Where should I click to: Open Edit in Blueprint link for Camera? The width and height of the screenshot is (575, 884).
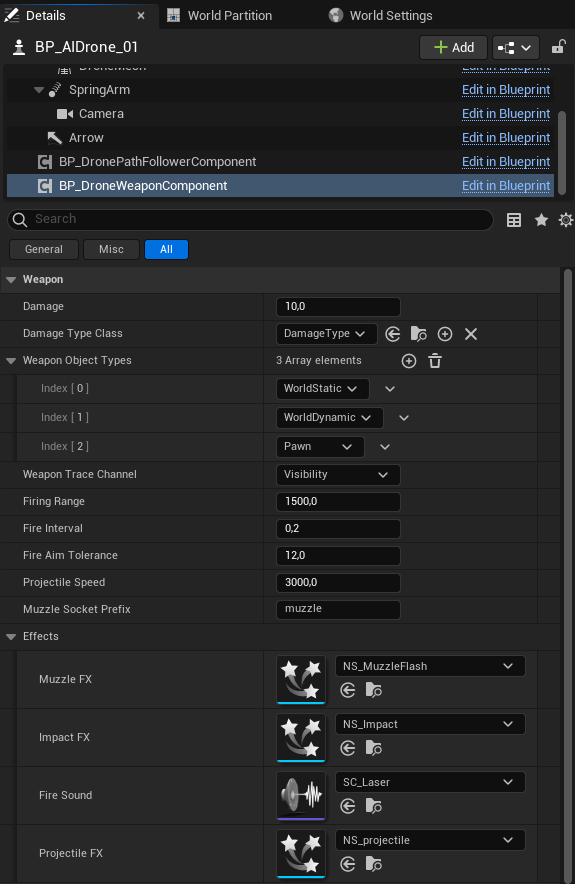[506, 114]
